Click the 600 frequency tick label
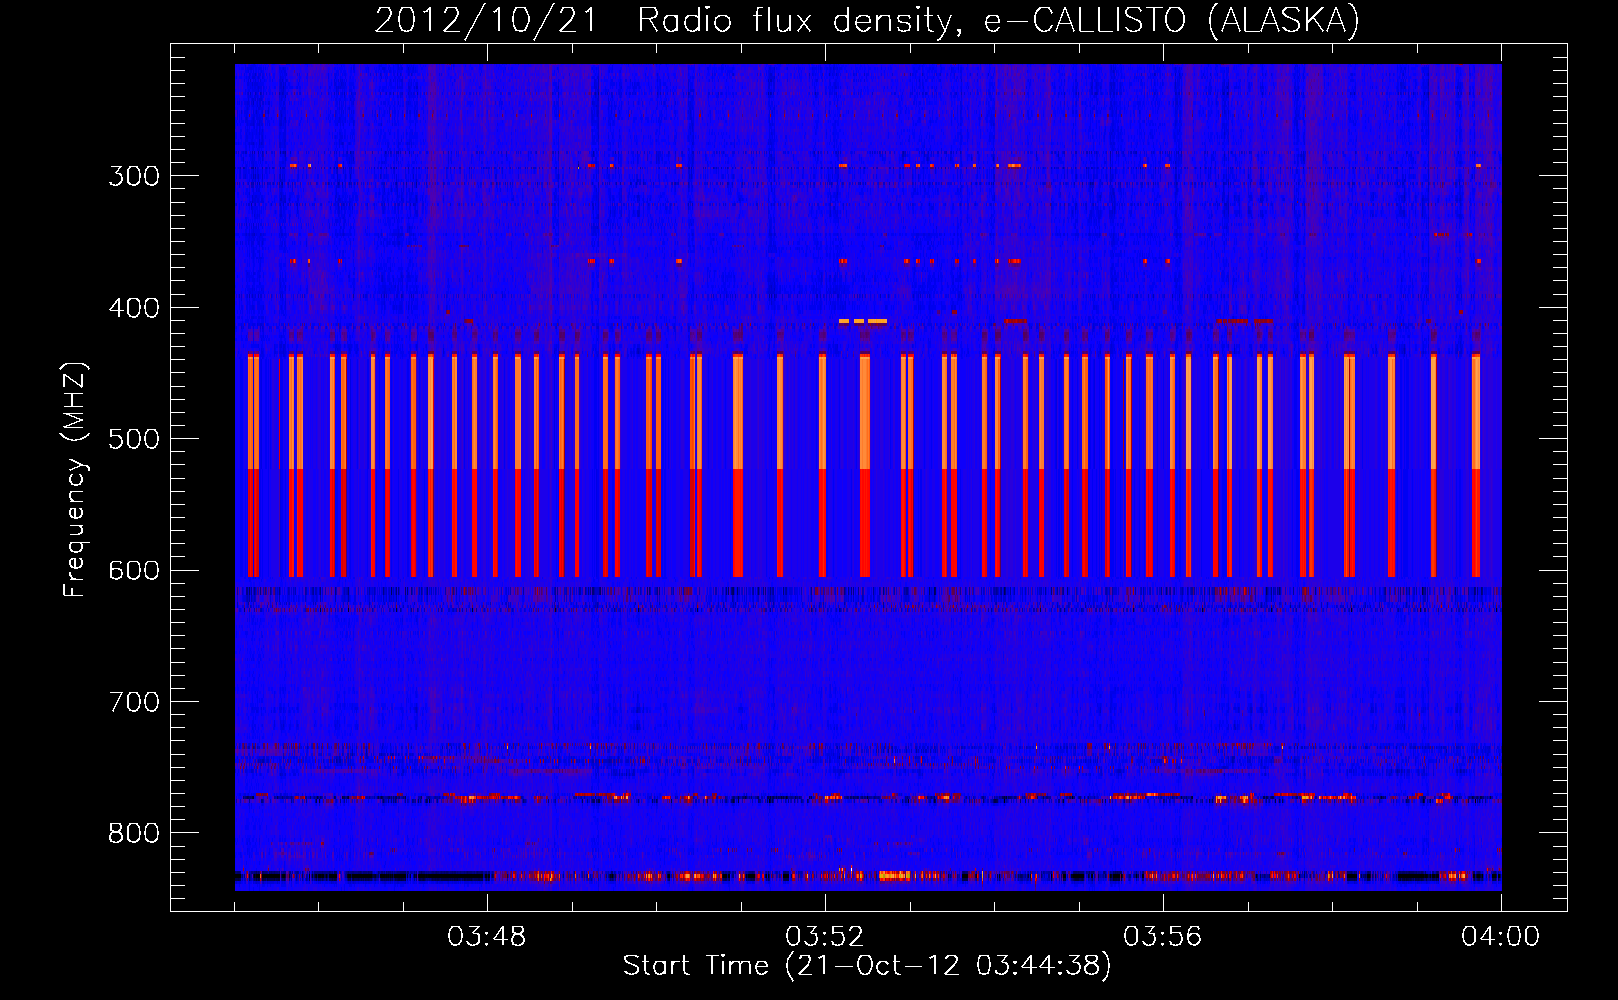Viewport: 1618px width, 1000px height. pos(134,571)
